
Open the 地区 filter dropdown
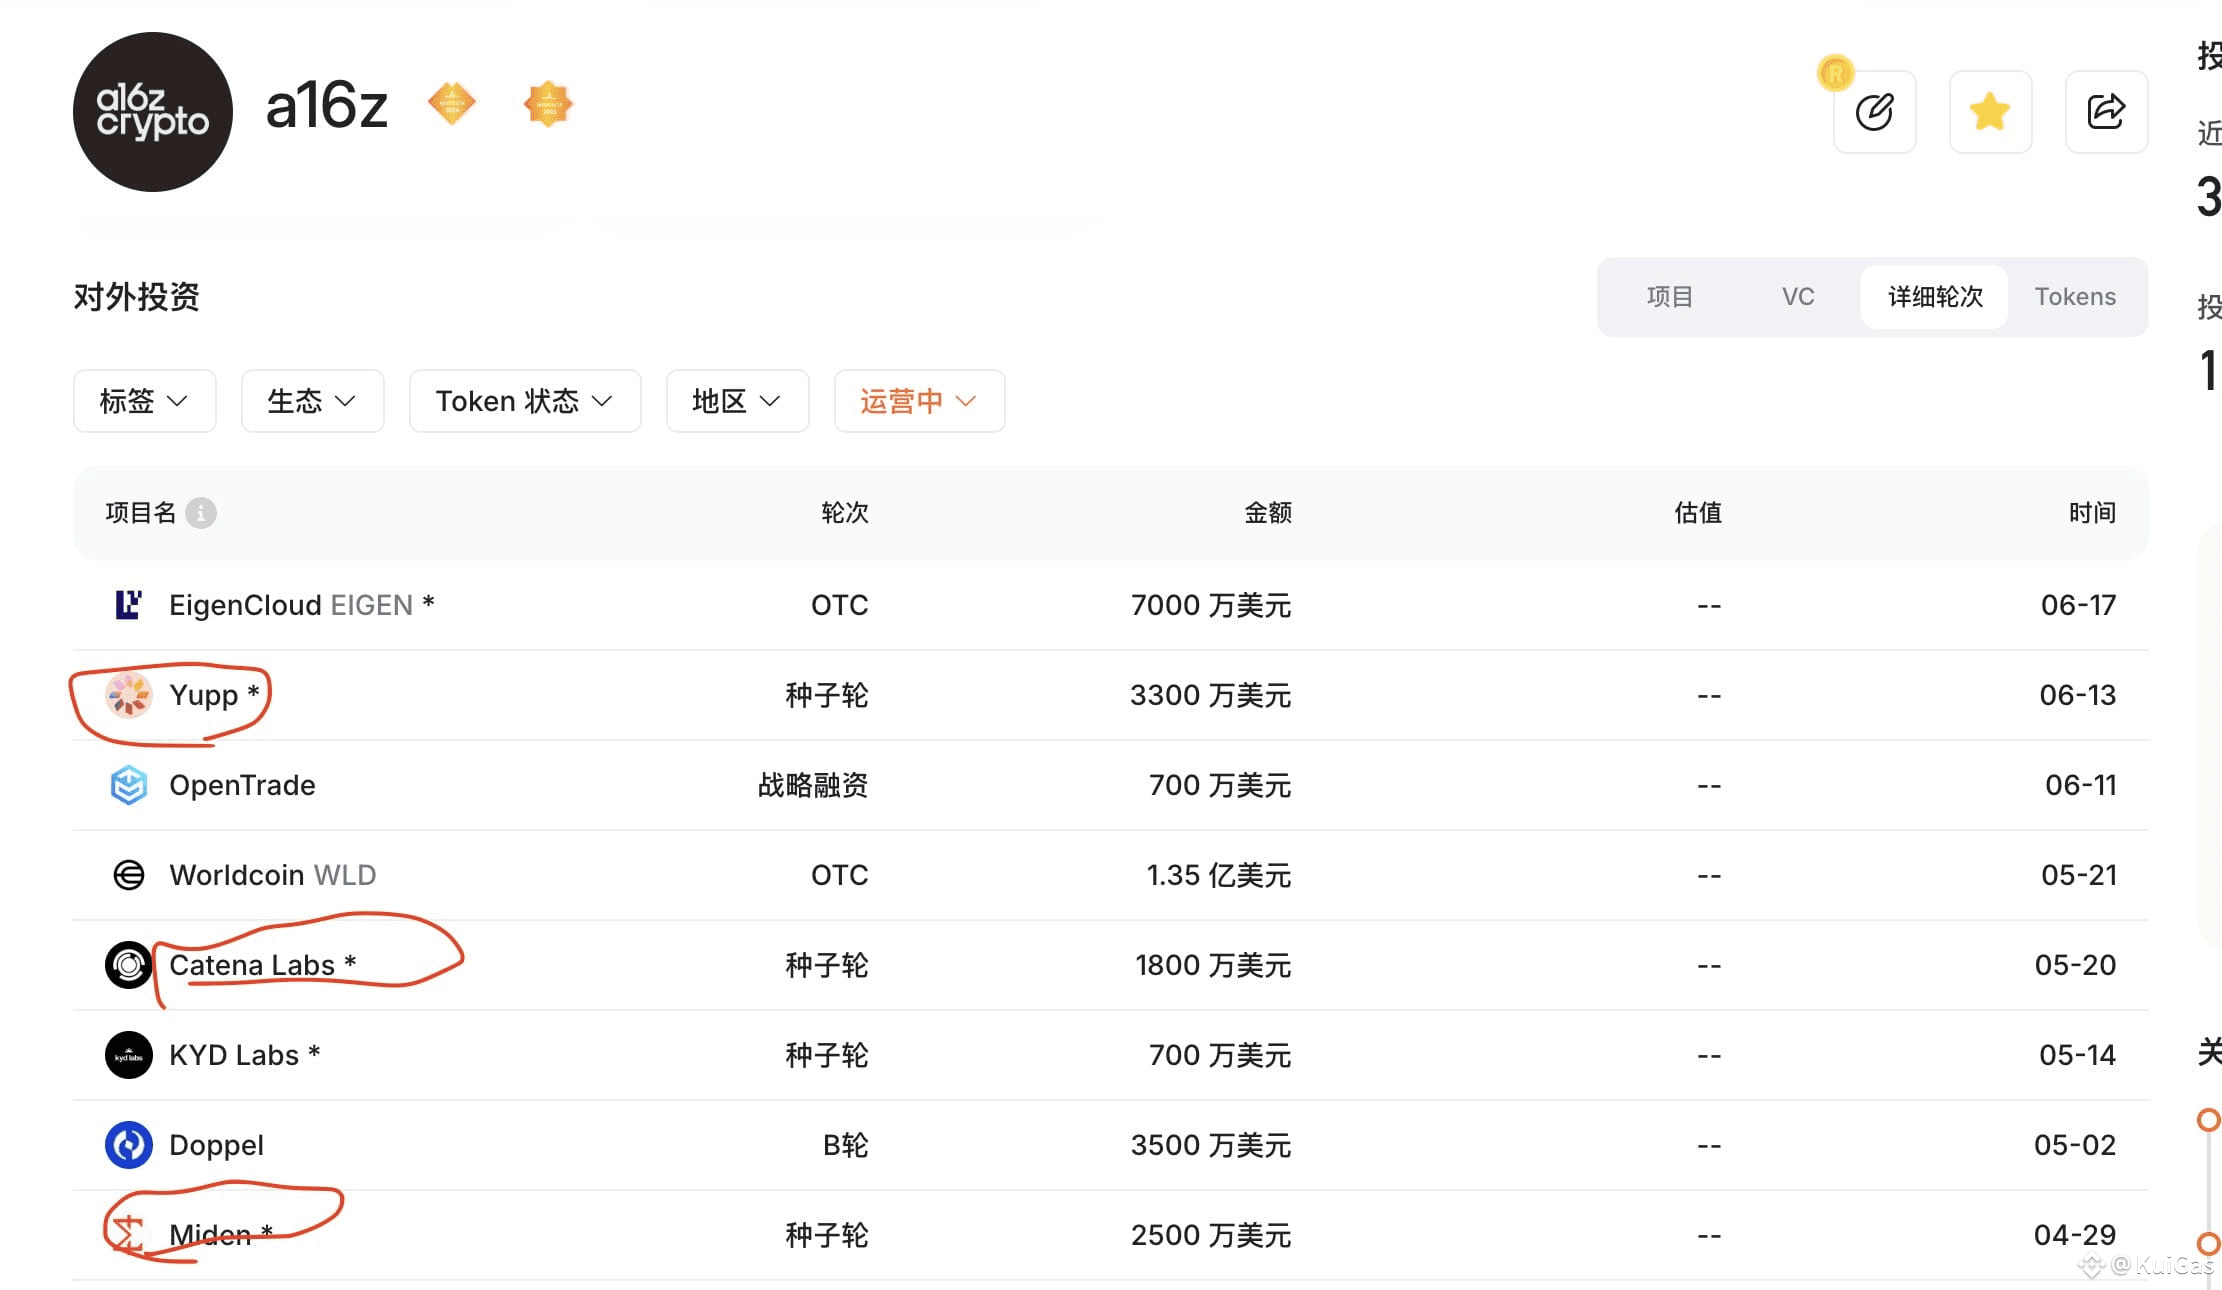[738, 401]
